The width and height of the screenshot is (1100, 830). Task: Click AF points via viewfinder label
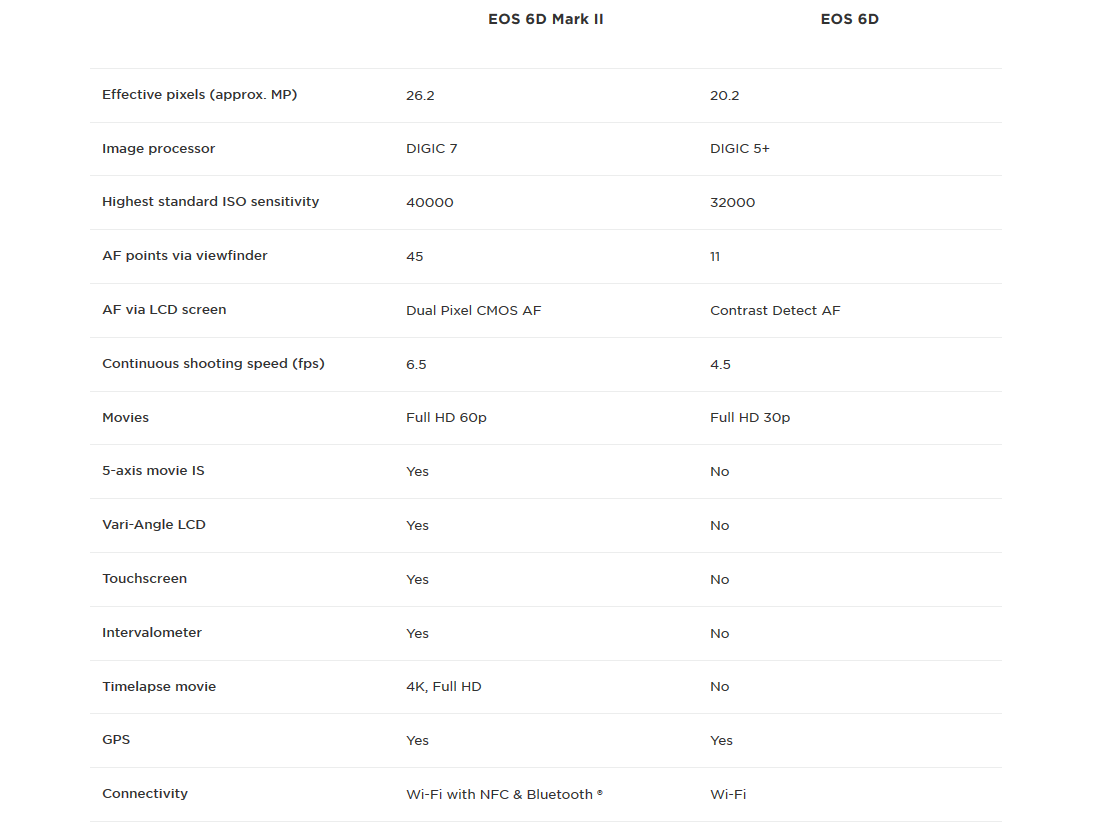(185, 256)
